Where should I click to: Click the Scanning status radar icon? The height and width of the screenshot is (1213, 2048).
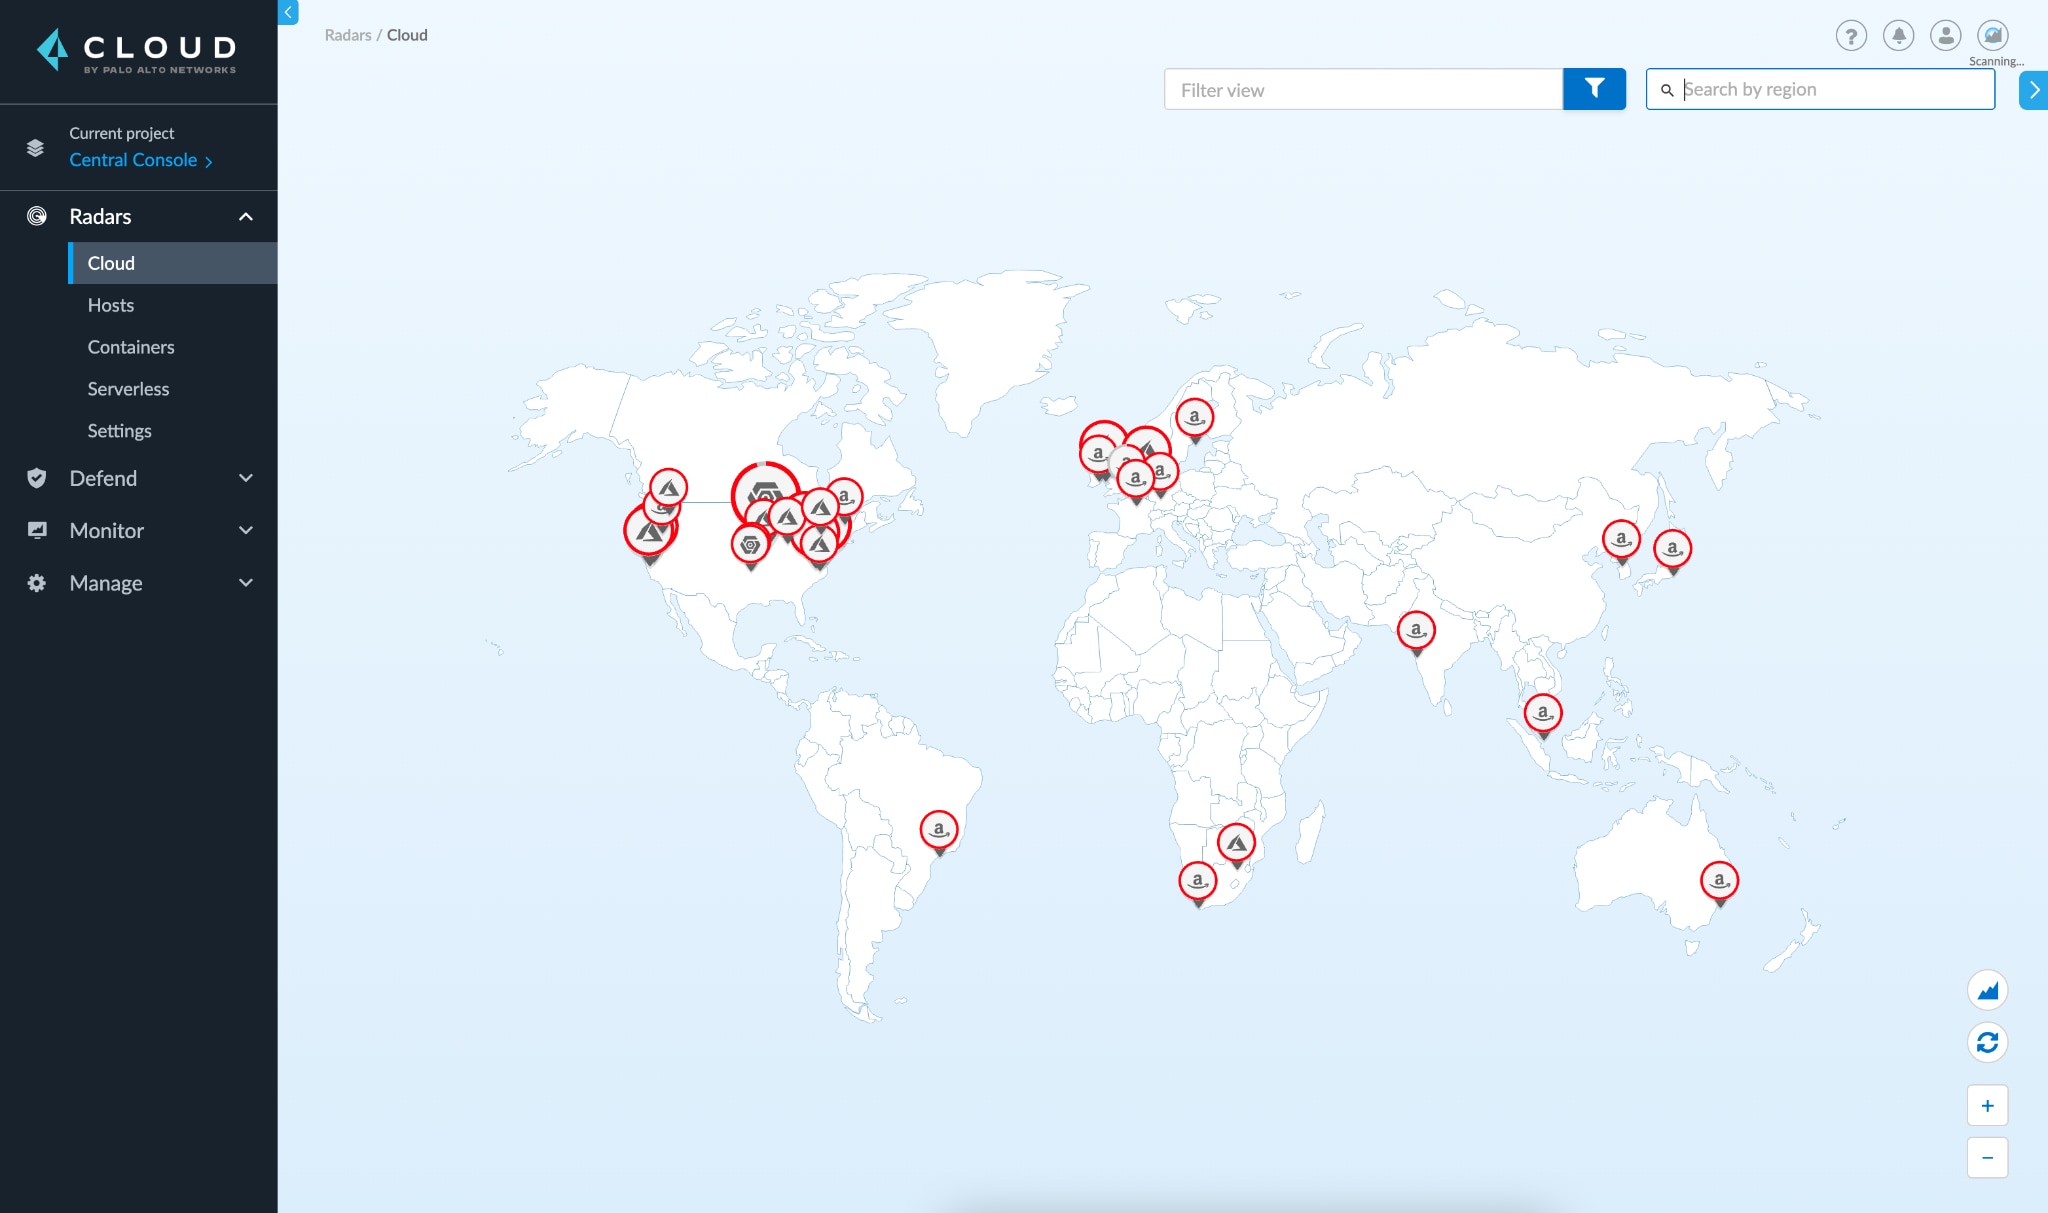1992,36
